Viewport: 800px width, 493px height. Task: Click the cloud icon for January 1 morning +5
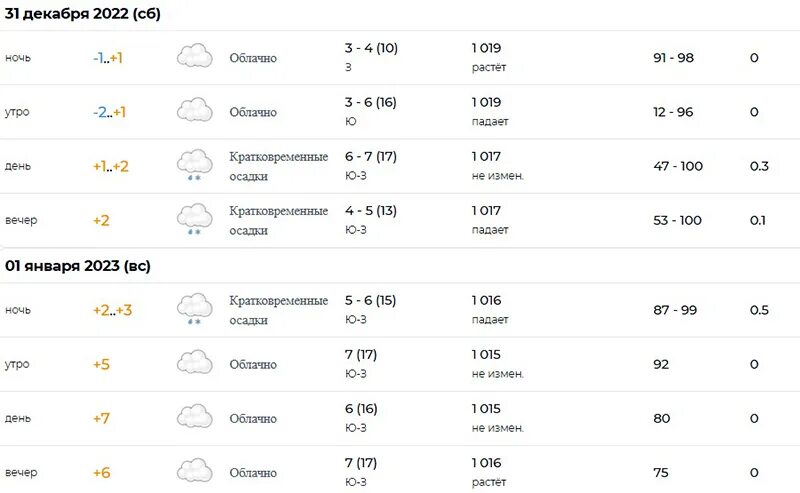tap(194, 362)
